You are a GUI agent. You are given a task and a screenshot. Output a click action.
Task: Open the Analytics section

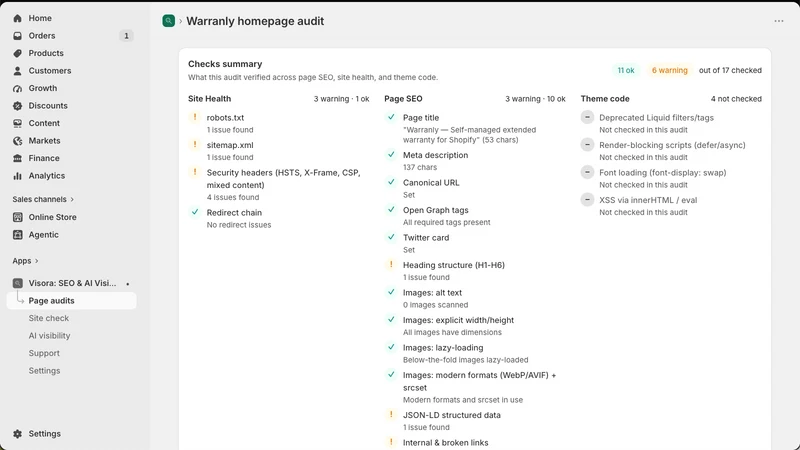(x=71, y=176)
